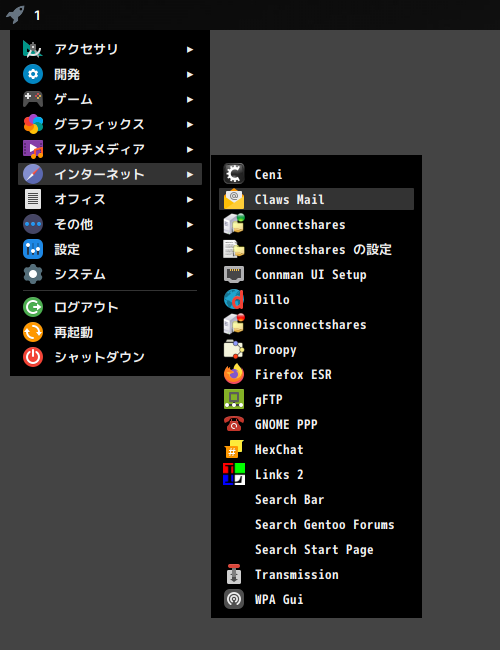Choose Search Start Page entry
This screenshot has width=500, height=650.
tap(316, 549)
